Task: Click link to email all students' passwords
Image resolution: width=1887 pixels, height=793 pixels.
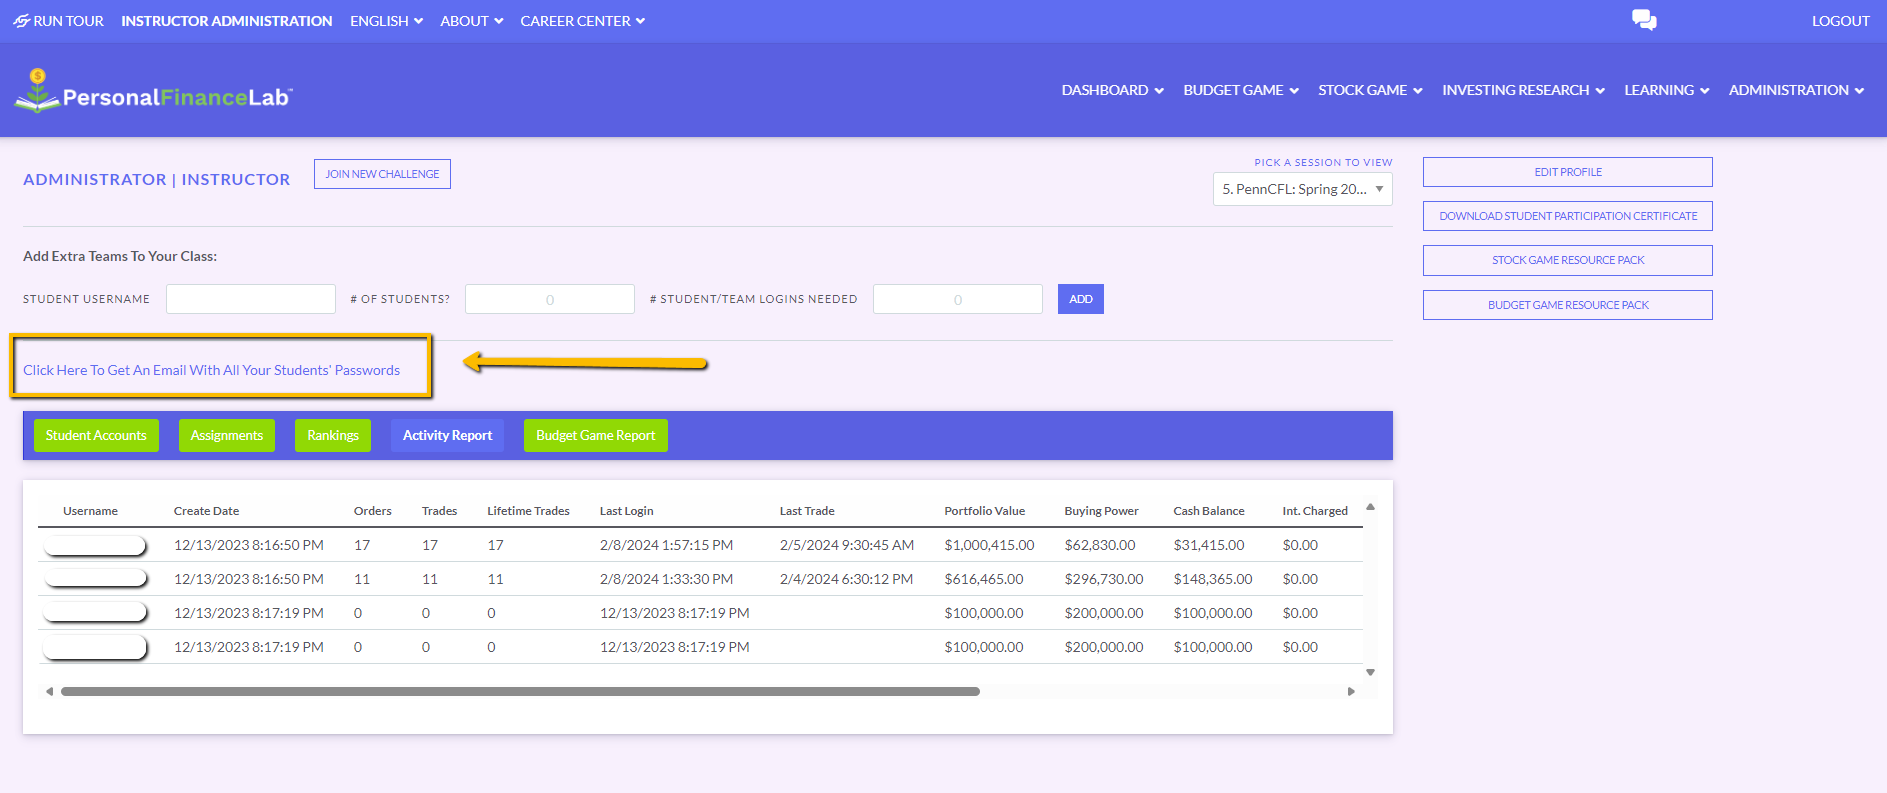Action: click(x=211, y=370)
